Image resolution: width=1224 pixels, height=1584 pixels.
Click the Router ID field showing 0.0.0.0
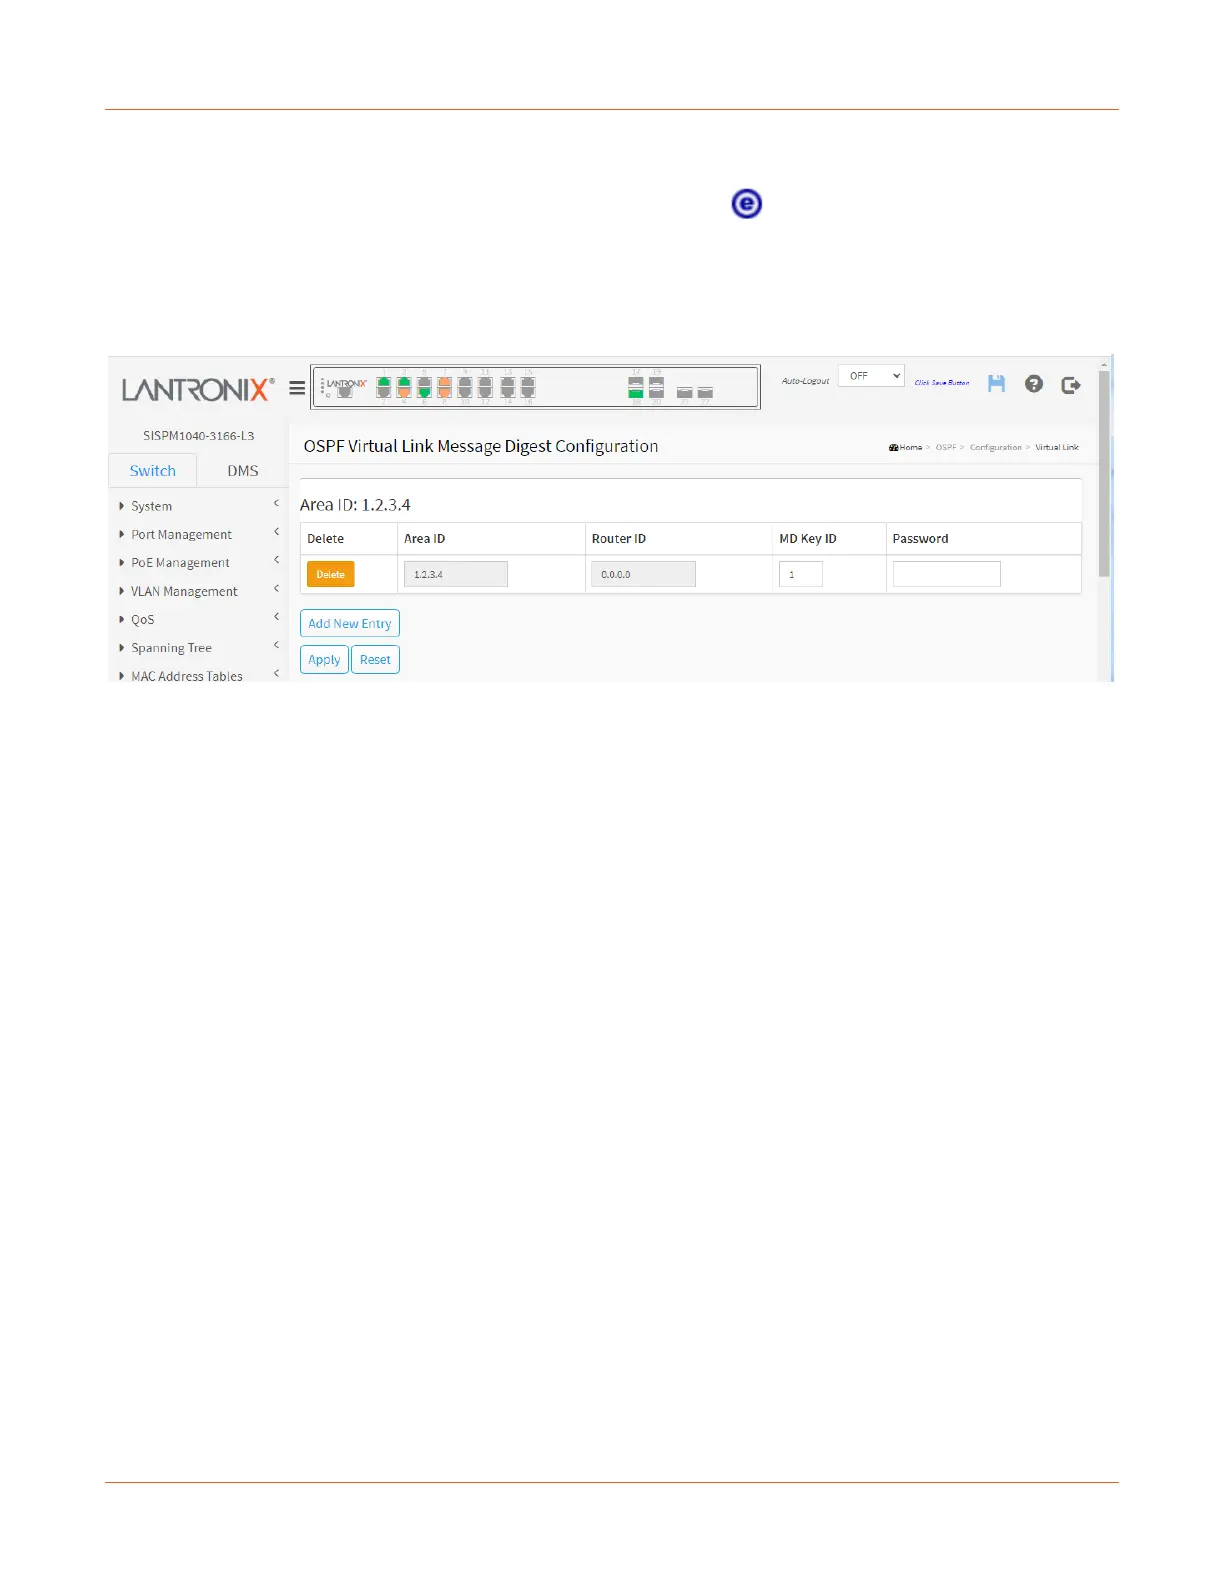643,575
